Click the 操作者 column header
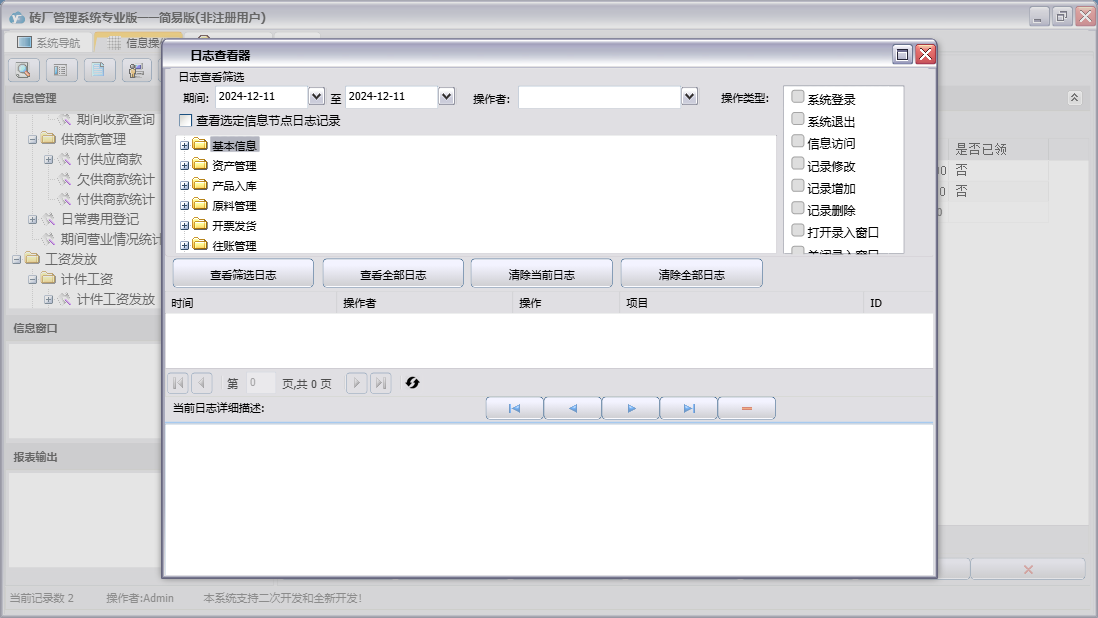Screen dimensions: 1098x618 (425, 303)
